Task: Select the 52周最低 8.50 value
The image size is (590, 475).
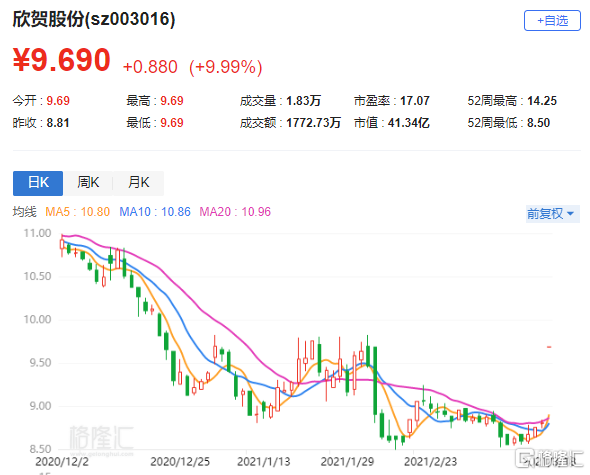Action: (538, 123)
